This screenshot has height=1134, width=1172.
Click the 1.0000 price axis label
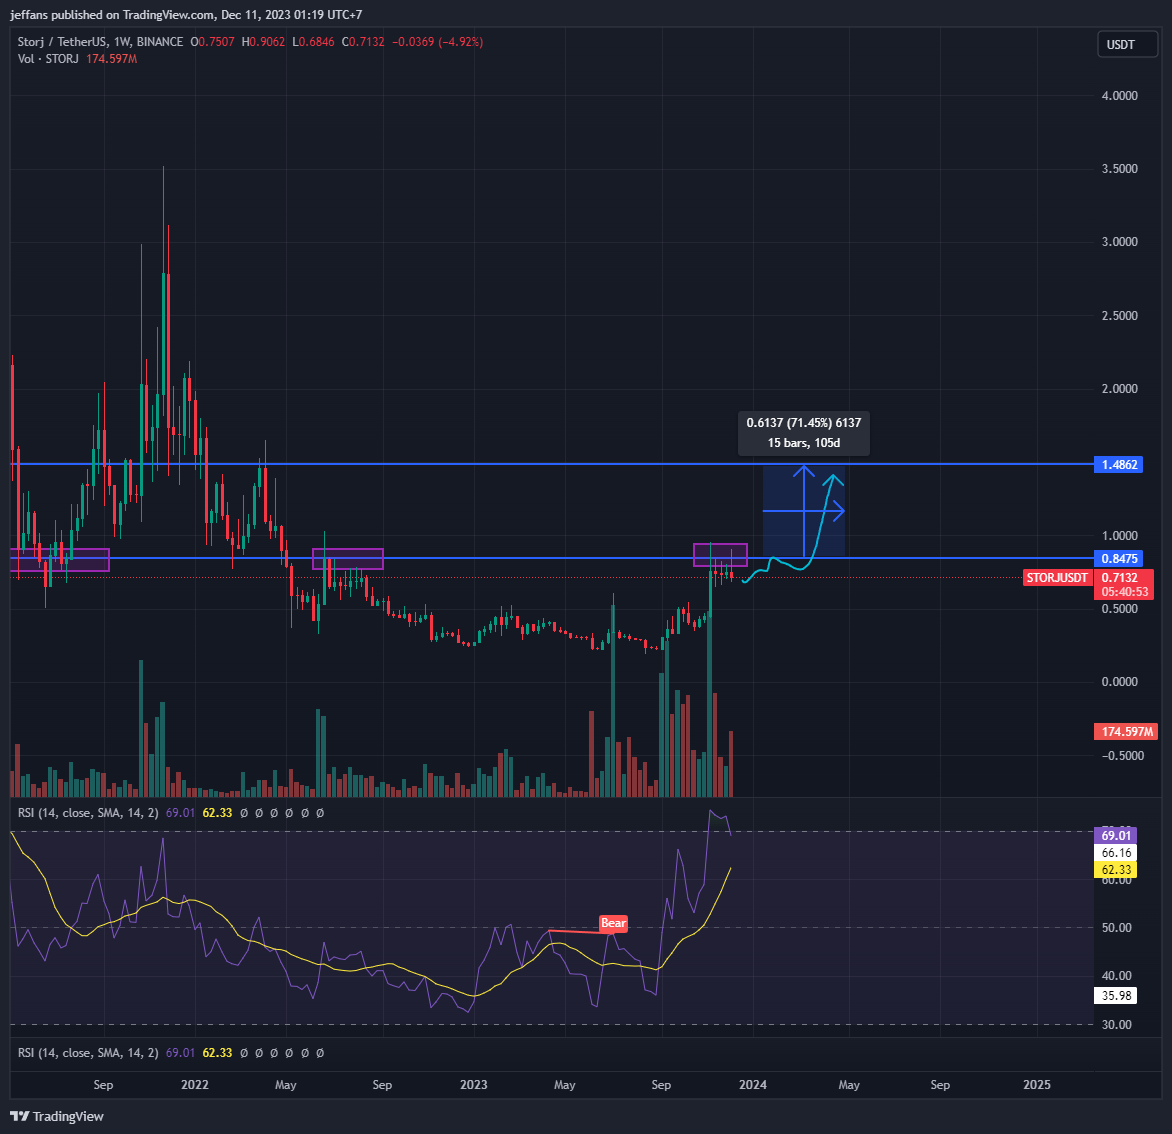1120,536
